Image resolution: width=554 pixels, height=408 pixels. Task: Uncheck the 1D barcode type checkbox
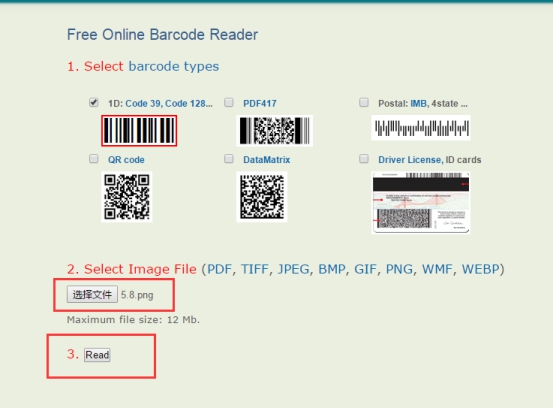[x=94, y=102]
